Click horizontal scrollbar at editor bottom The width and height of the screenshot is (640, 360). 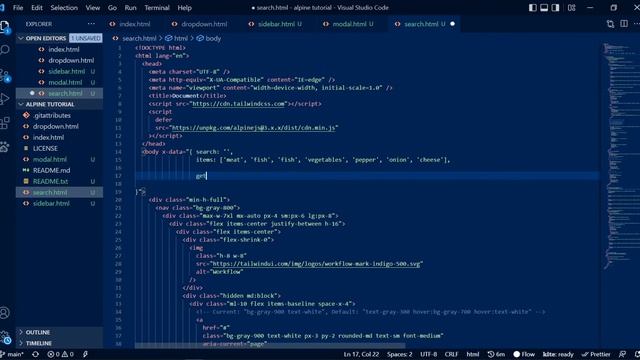269,346
